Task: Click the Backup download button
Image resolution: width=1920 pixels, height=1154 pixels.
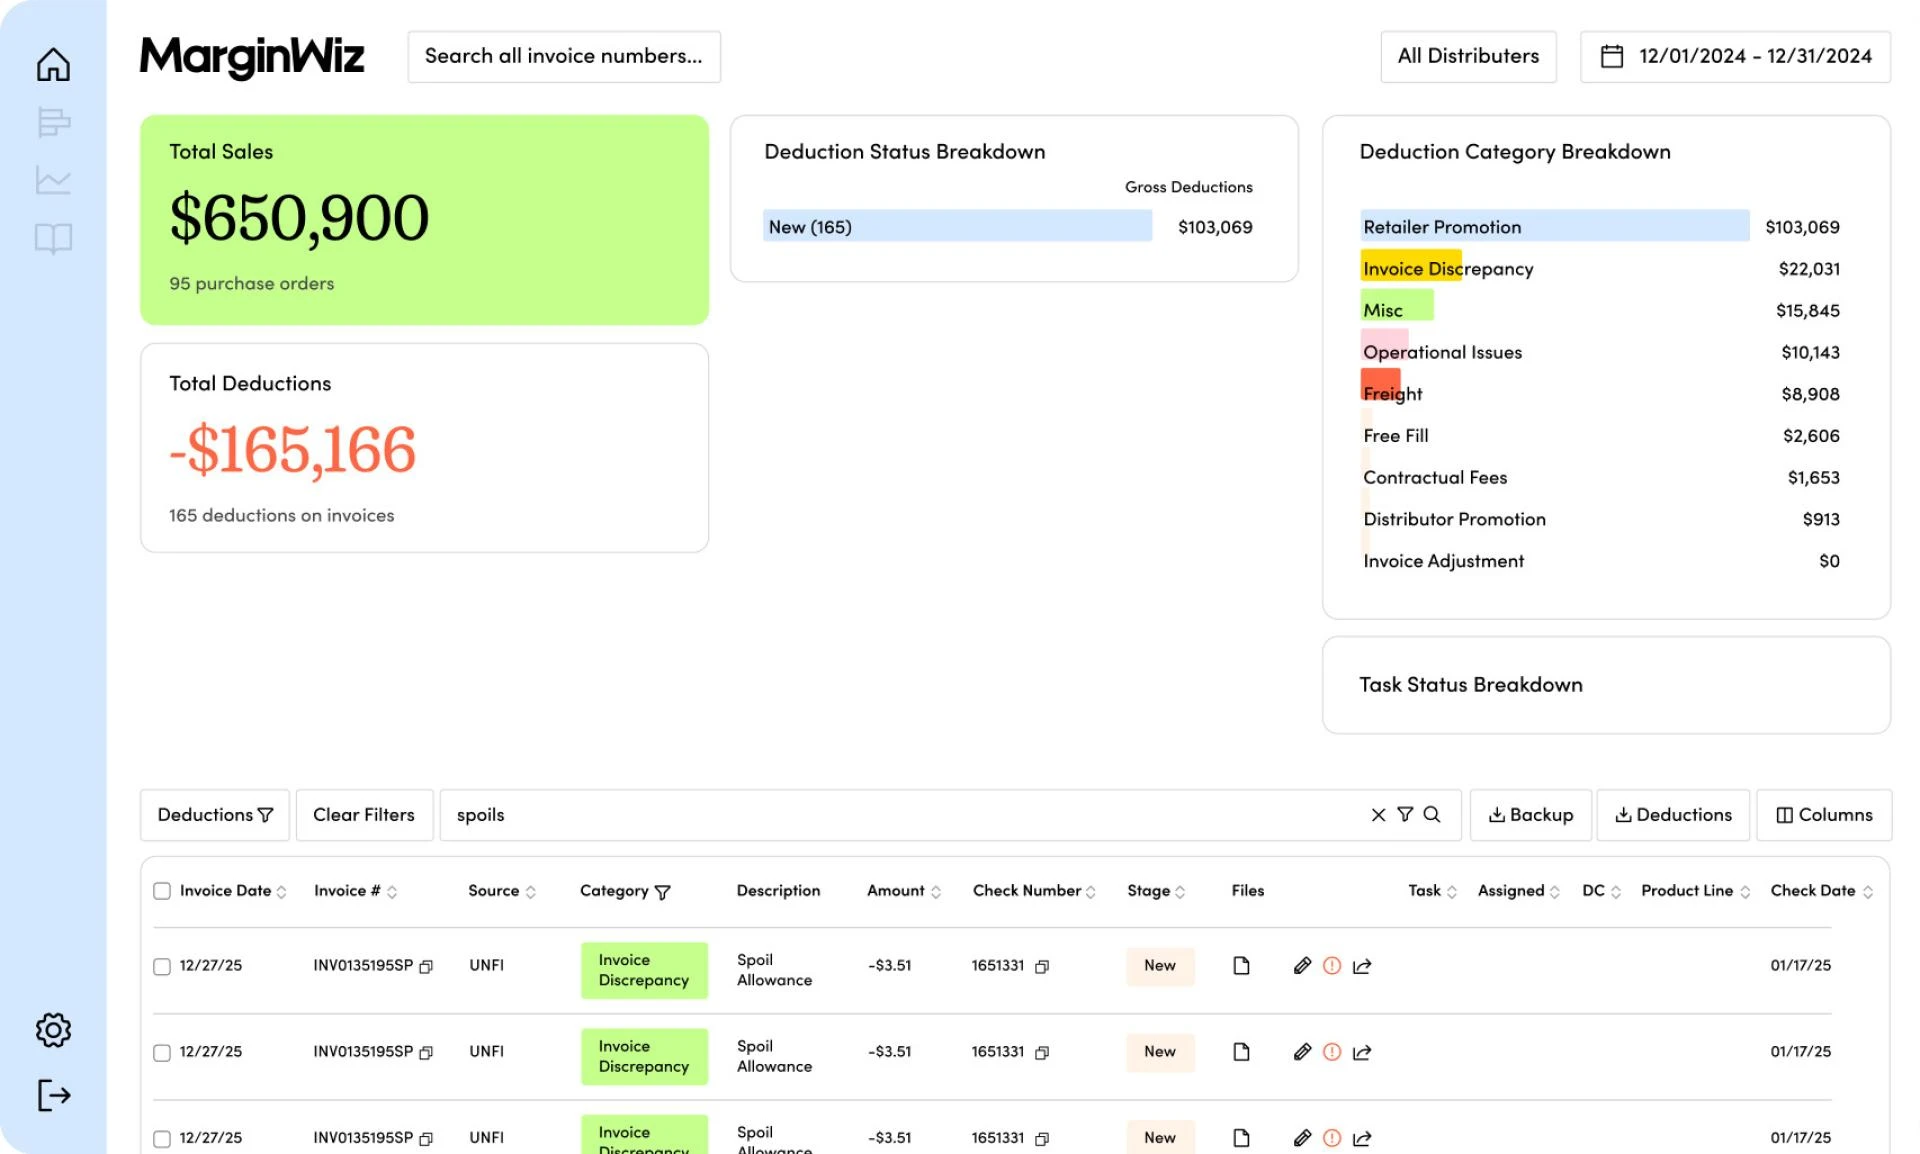Action: (x=1530, y=815)
